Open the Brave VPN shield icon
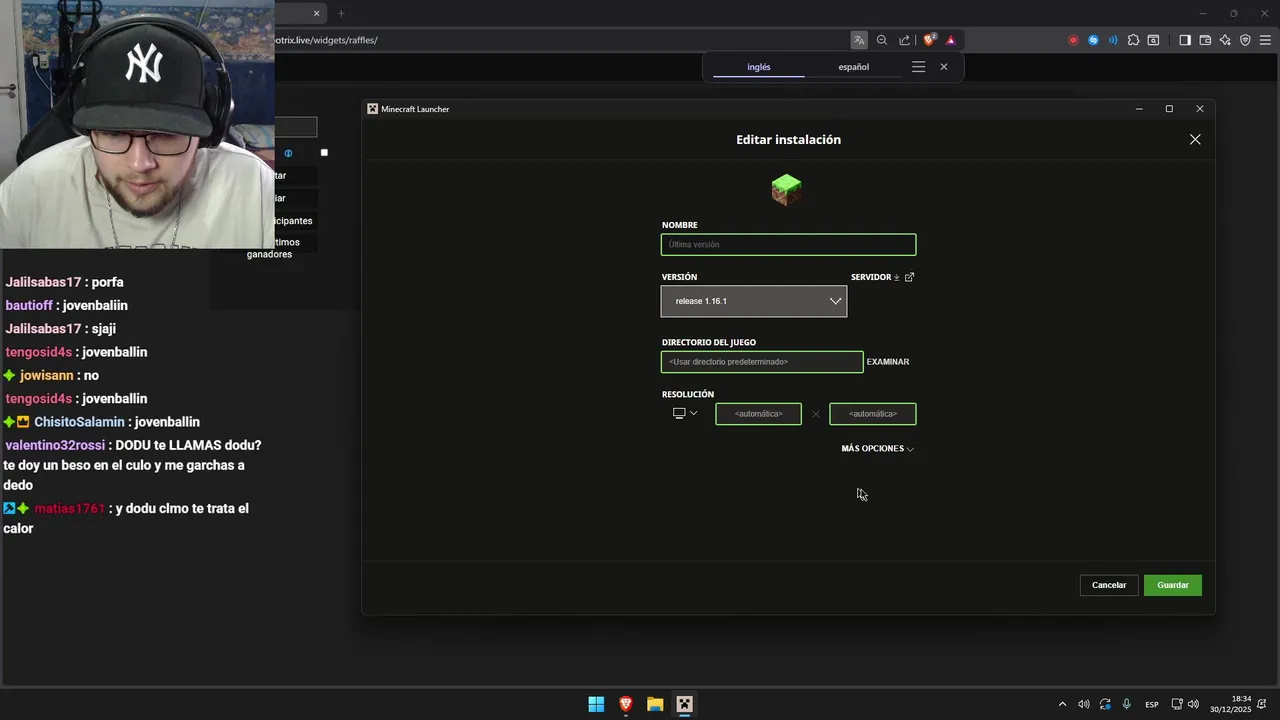Screen dimensions: 1280x720 pos(1245,40)
